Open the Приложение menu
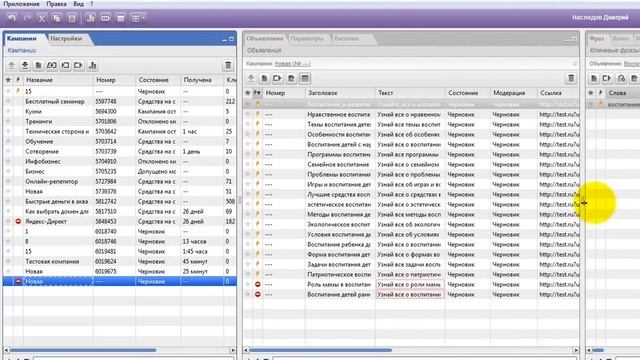Viewport: 640px width, 360px height. (x=22, y=4)
